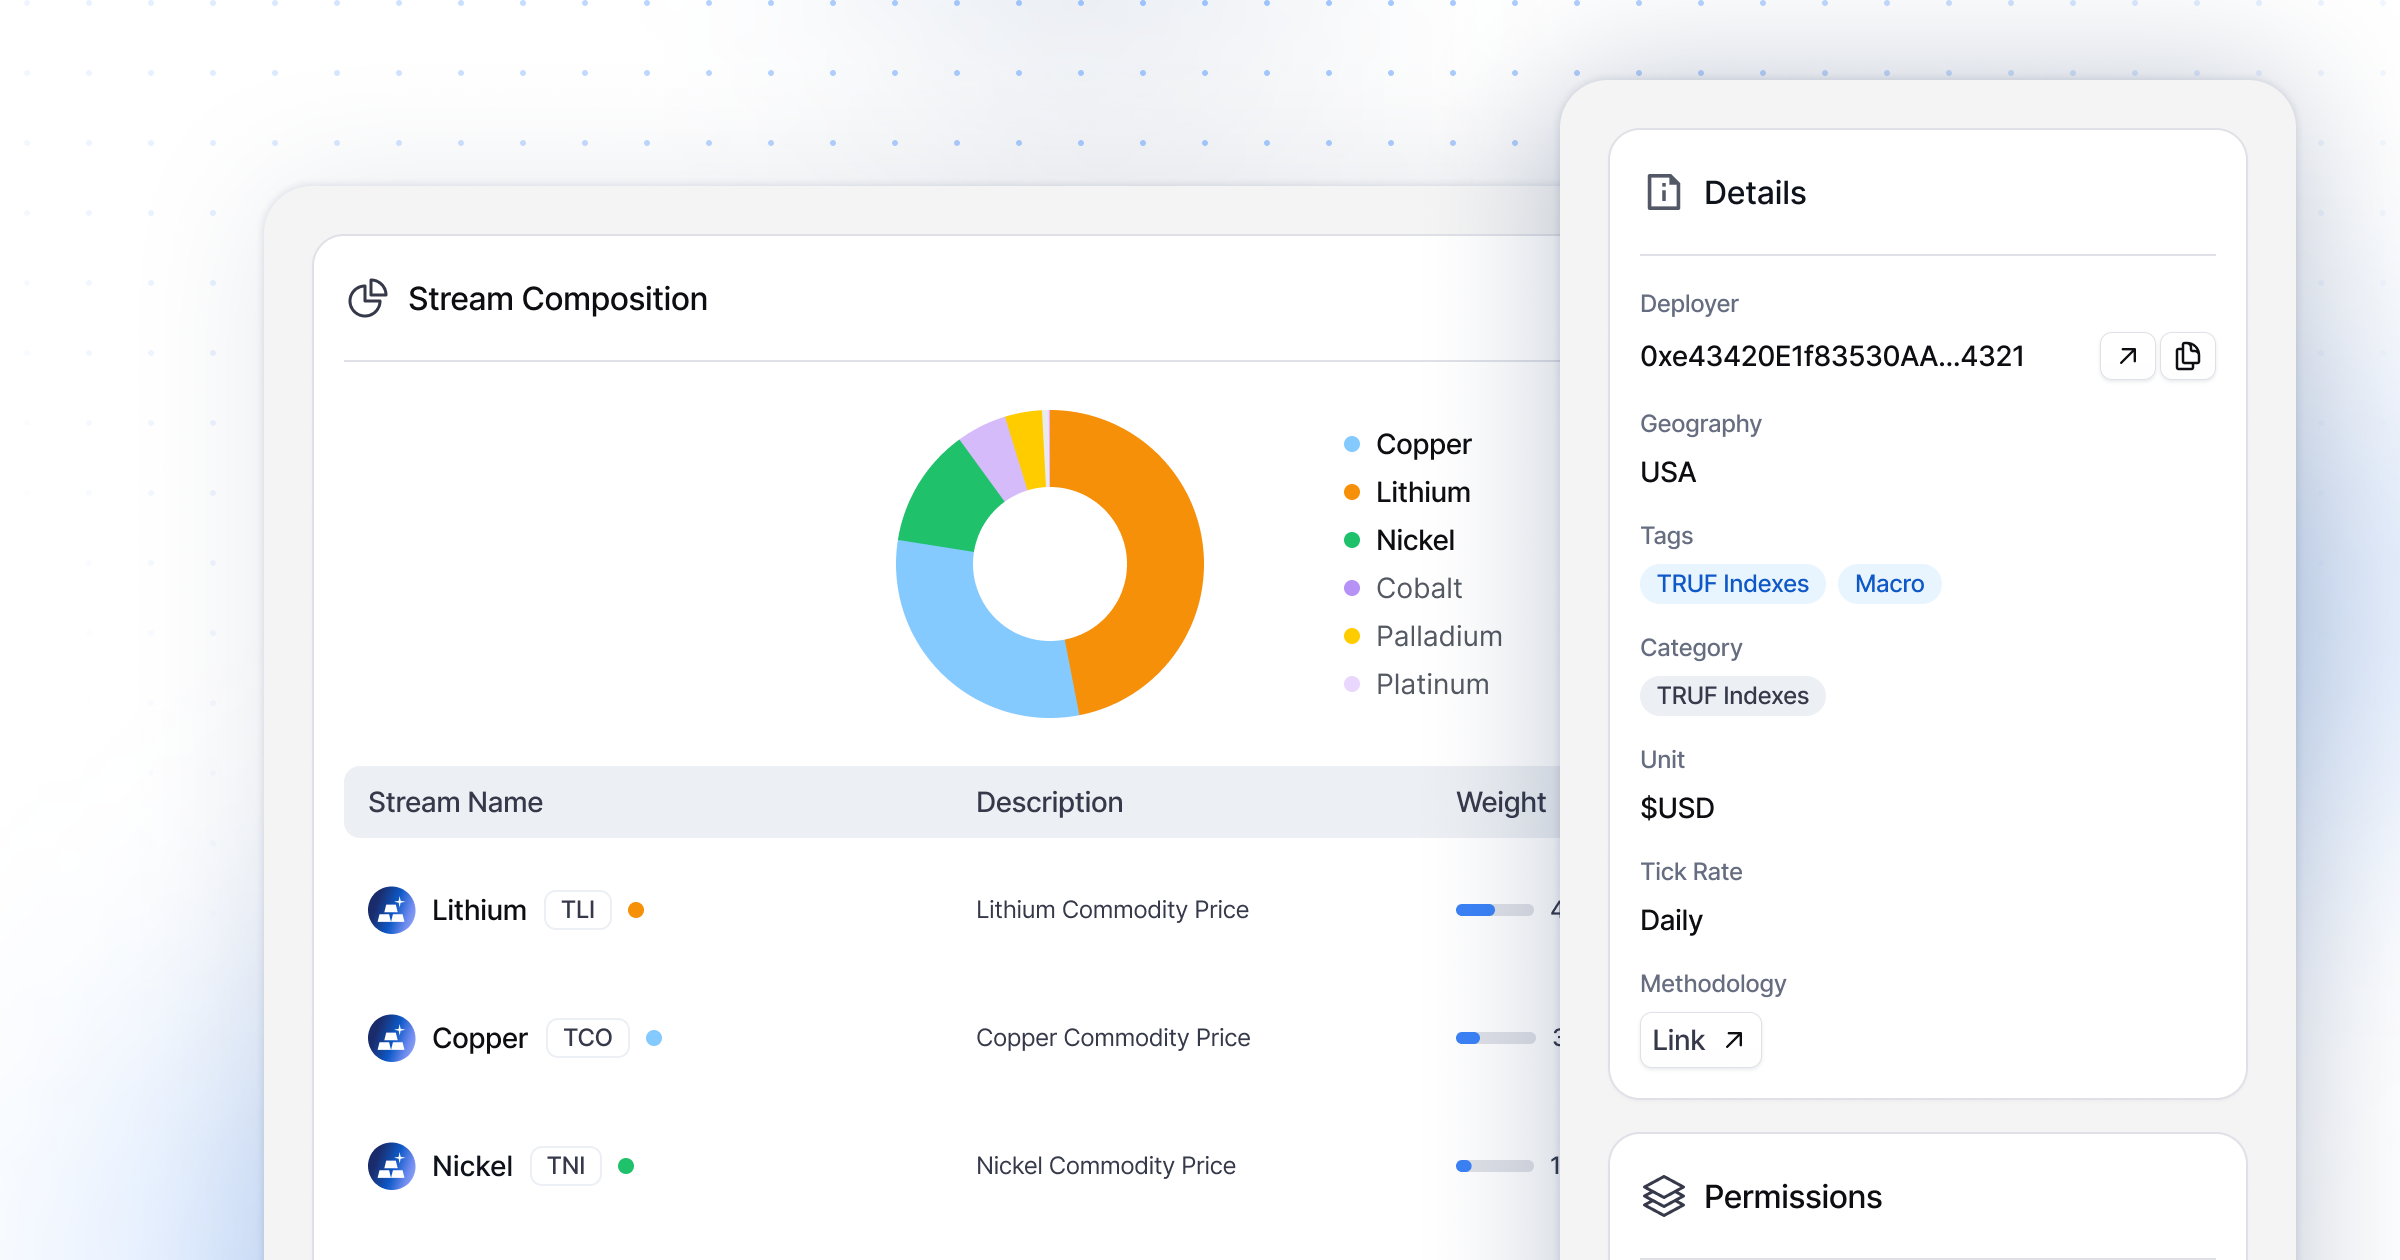The image size is (2400, 1260).
Task: Select the TRUF Indexes chip under Category
Action: coord(1732,696)
